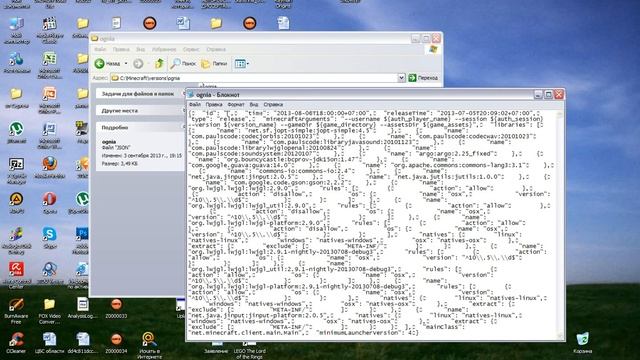This screenshot has width=640, height=360.
Task: Open Файл menu in Explorer window
Action: (100, 49)
